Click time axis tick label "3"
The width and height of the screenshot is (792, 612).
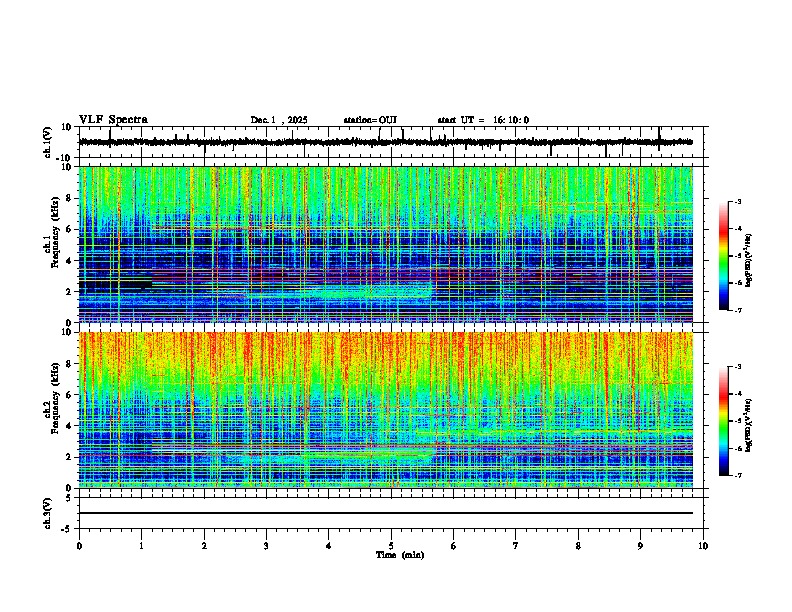(x=266, y=546)
